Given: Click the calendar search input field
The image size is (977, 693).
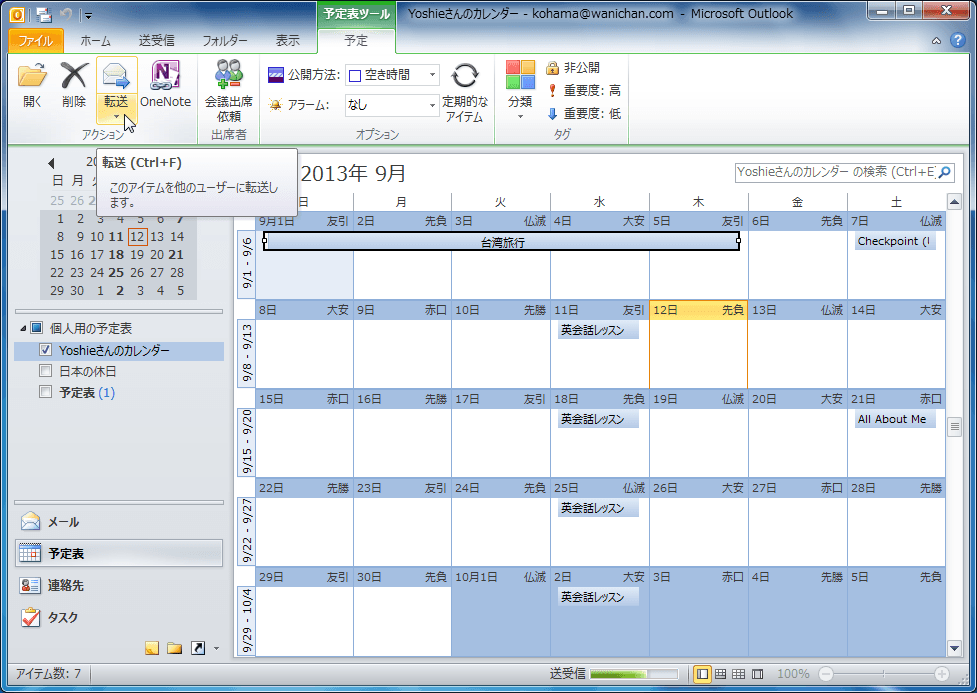Looking at the screenshot, I should tap(836, 172).
